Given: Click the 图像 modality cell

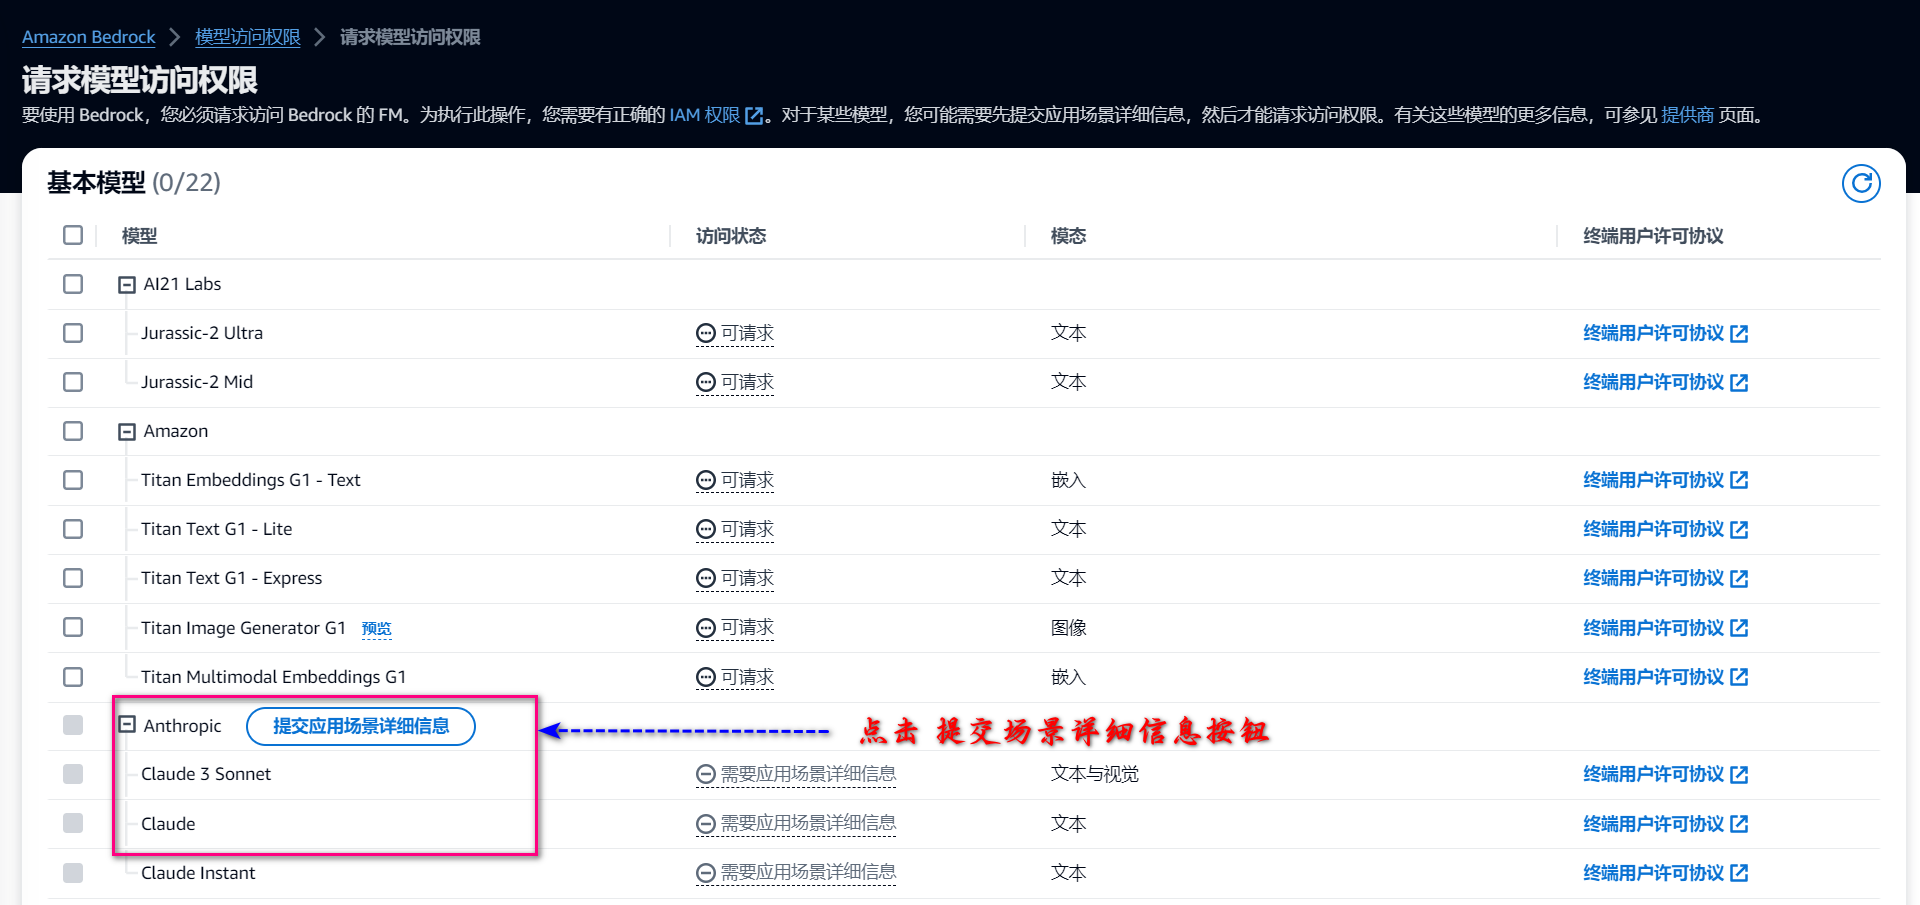Looking at the screenshot, I should (1068, 628).
